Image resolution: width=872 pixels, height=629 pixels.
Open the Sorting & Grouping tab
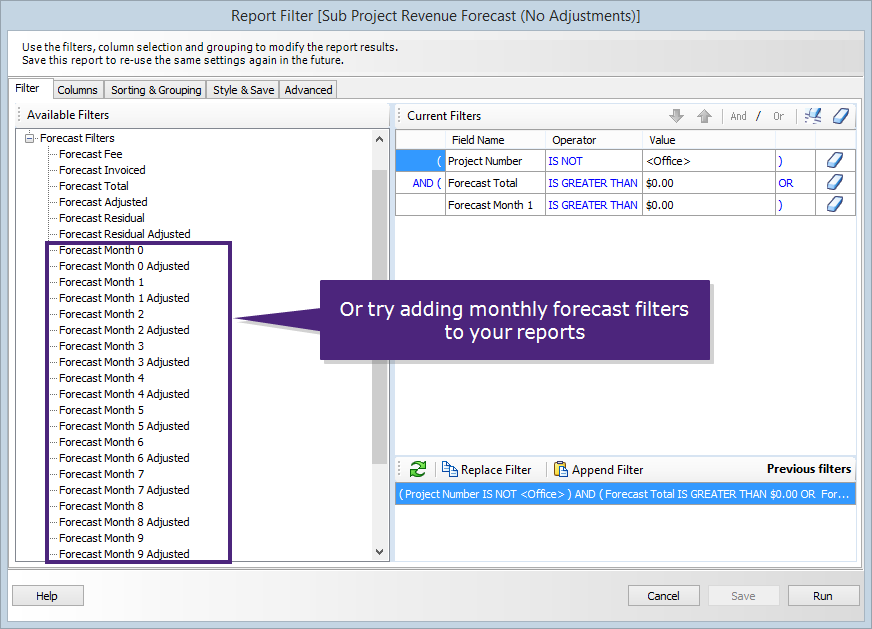156,90
